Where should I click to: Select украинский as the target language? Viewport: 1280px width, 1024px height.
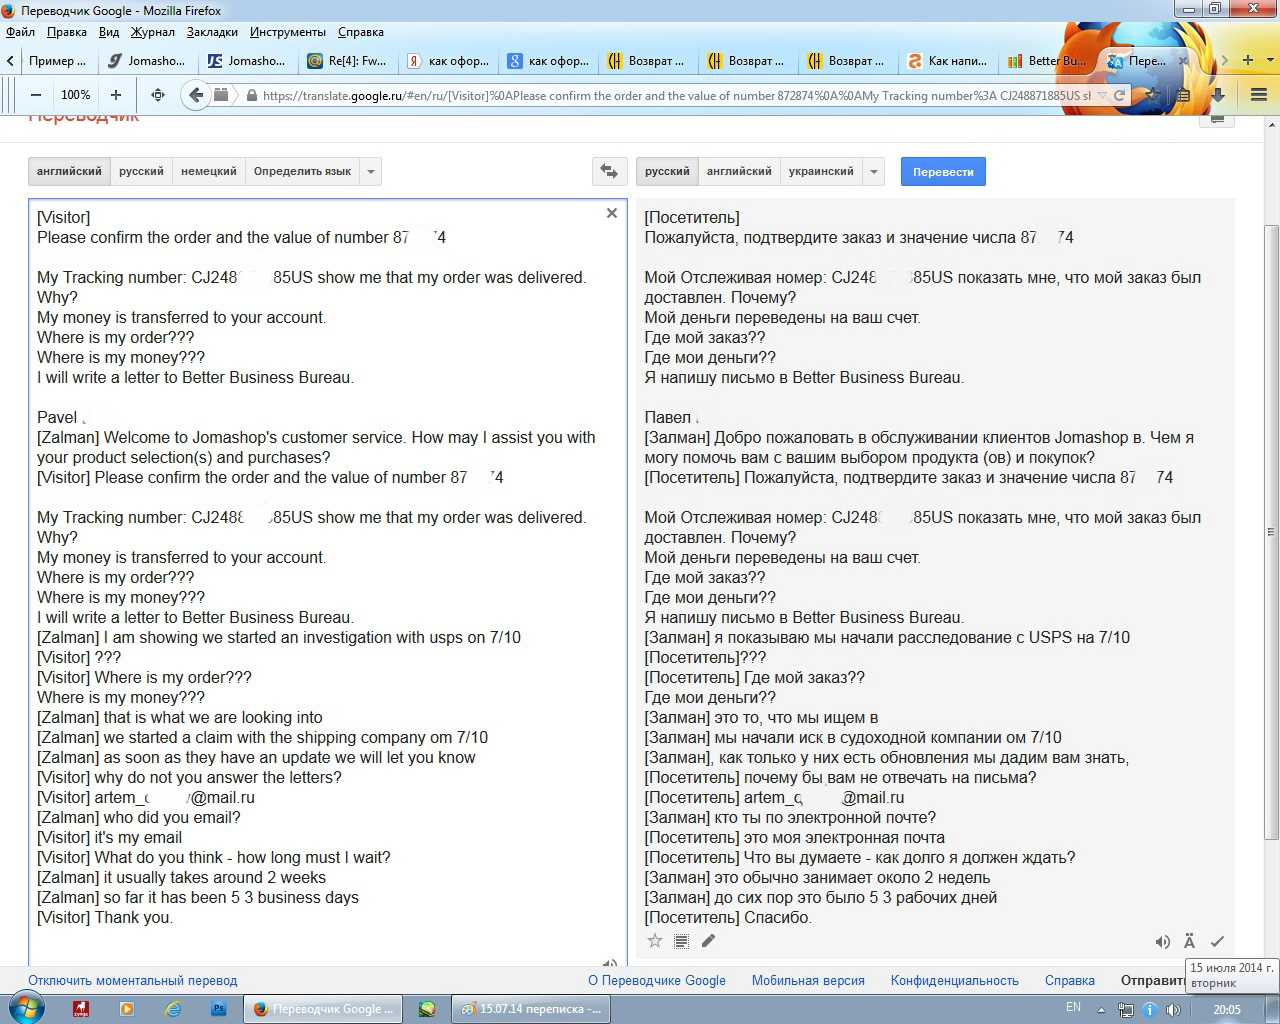820,171
